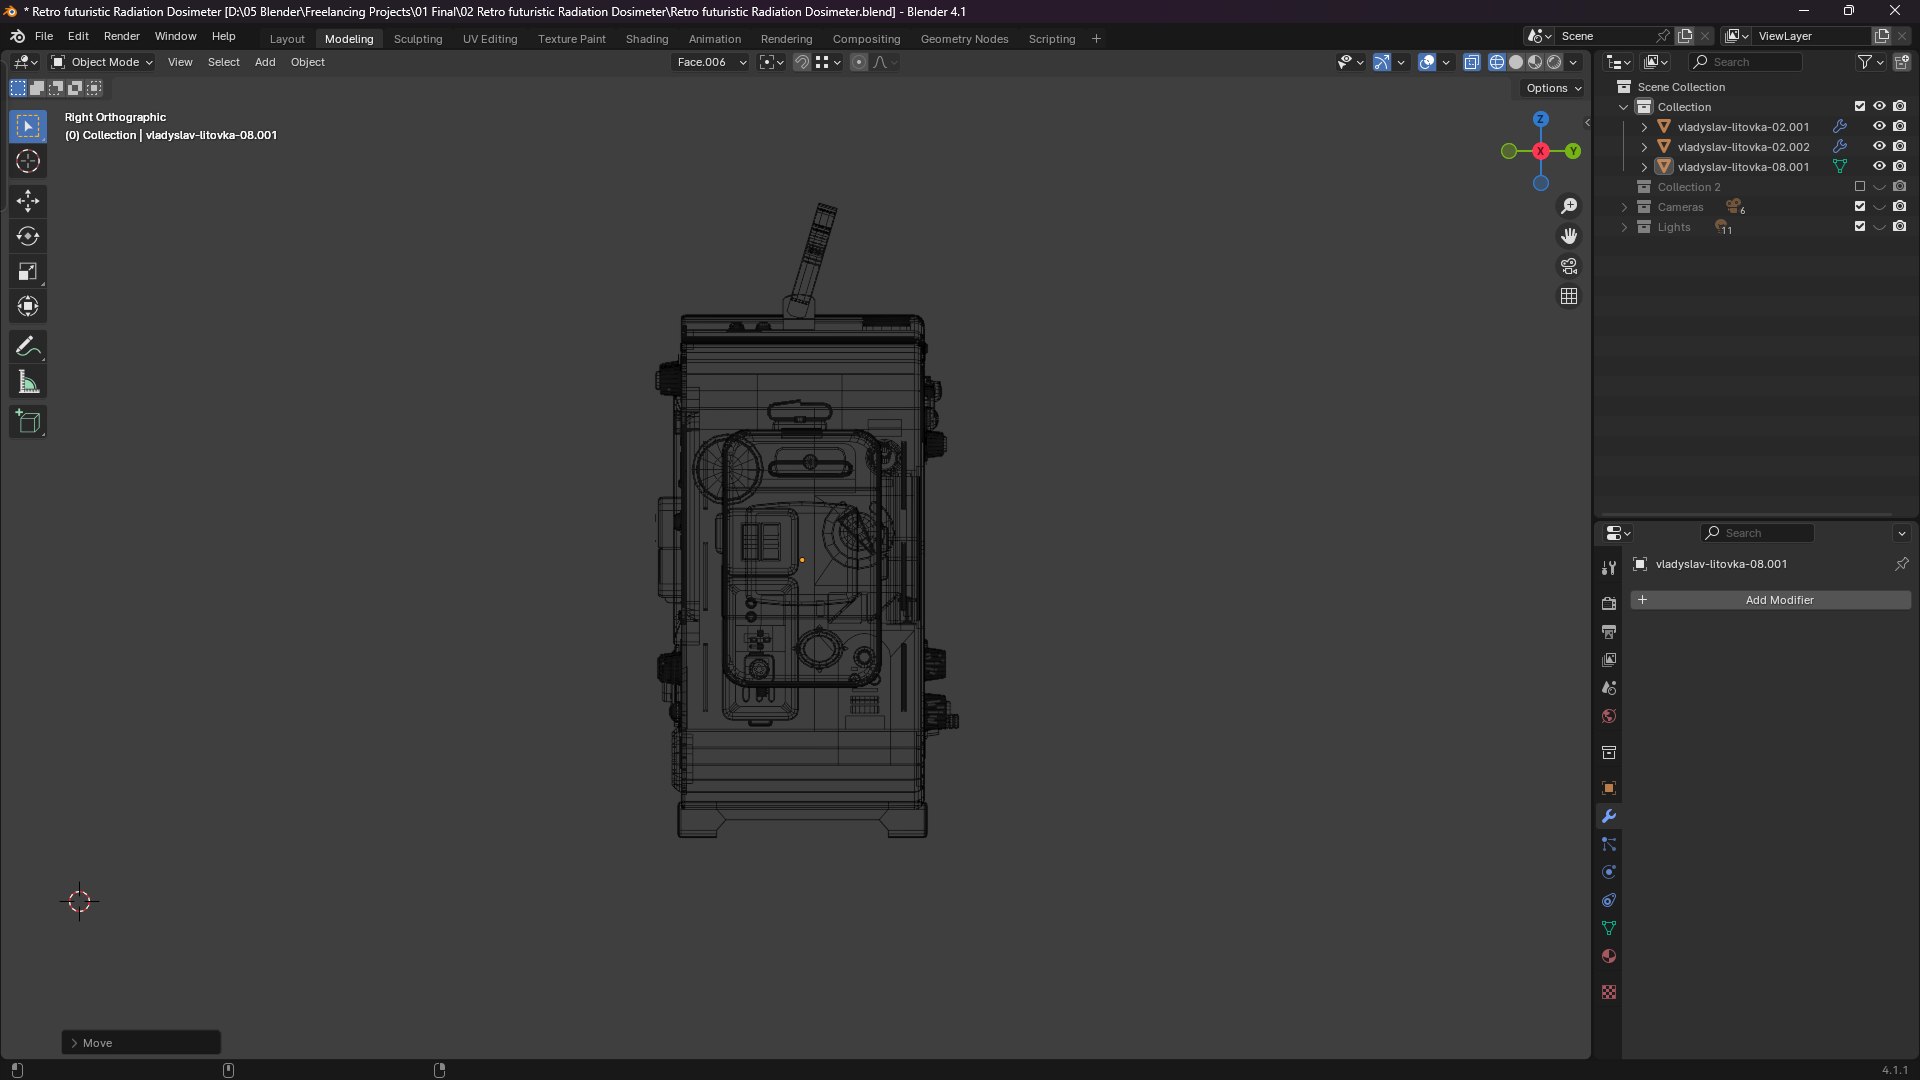This screenshot has width=1920, height=1080.
Task: Open the Render menu
Action: [121, 36]
